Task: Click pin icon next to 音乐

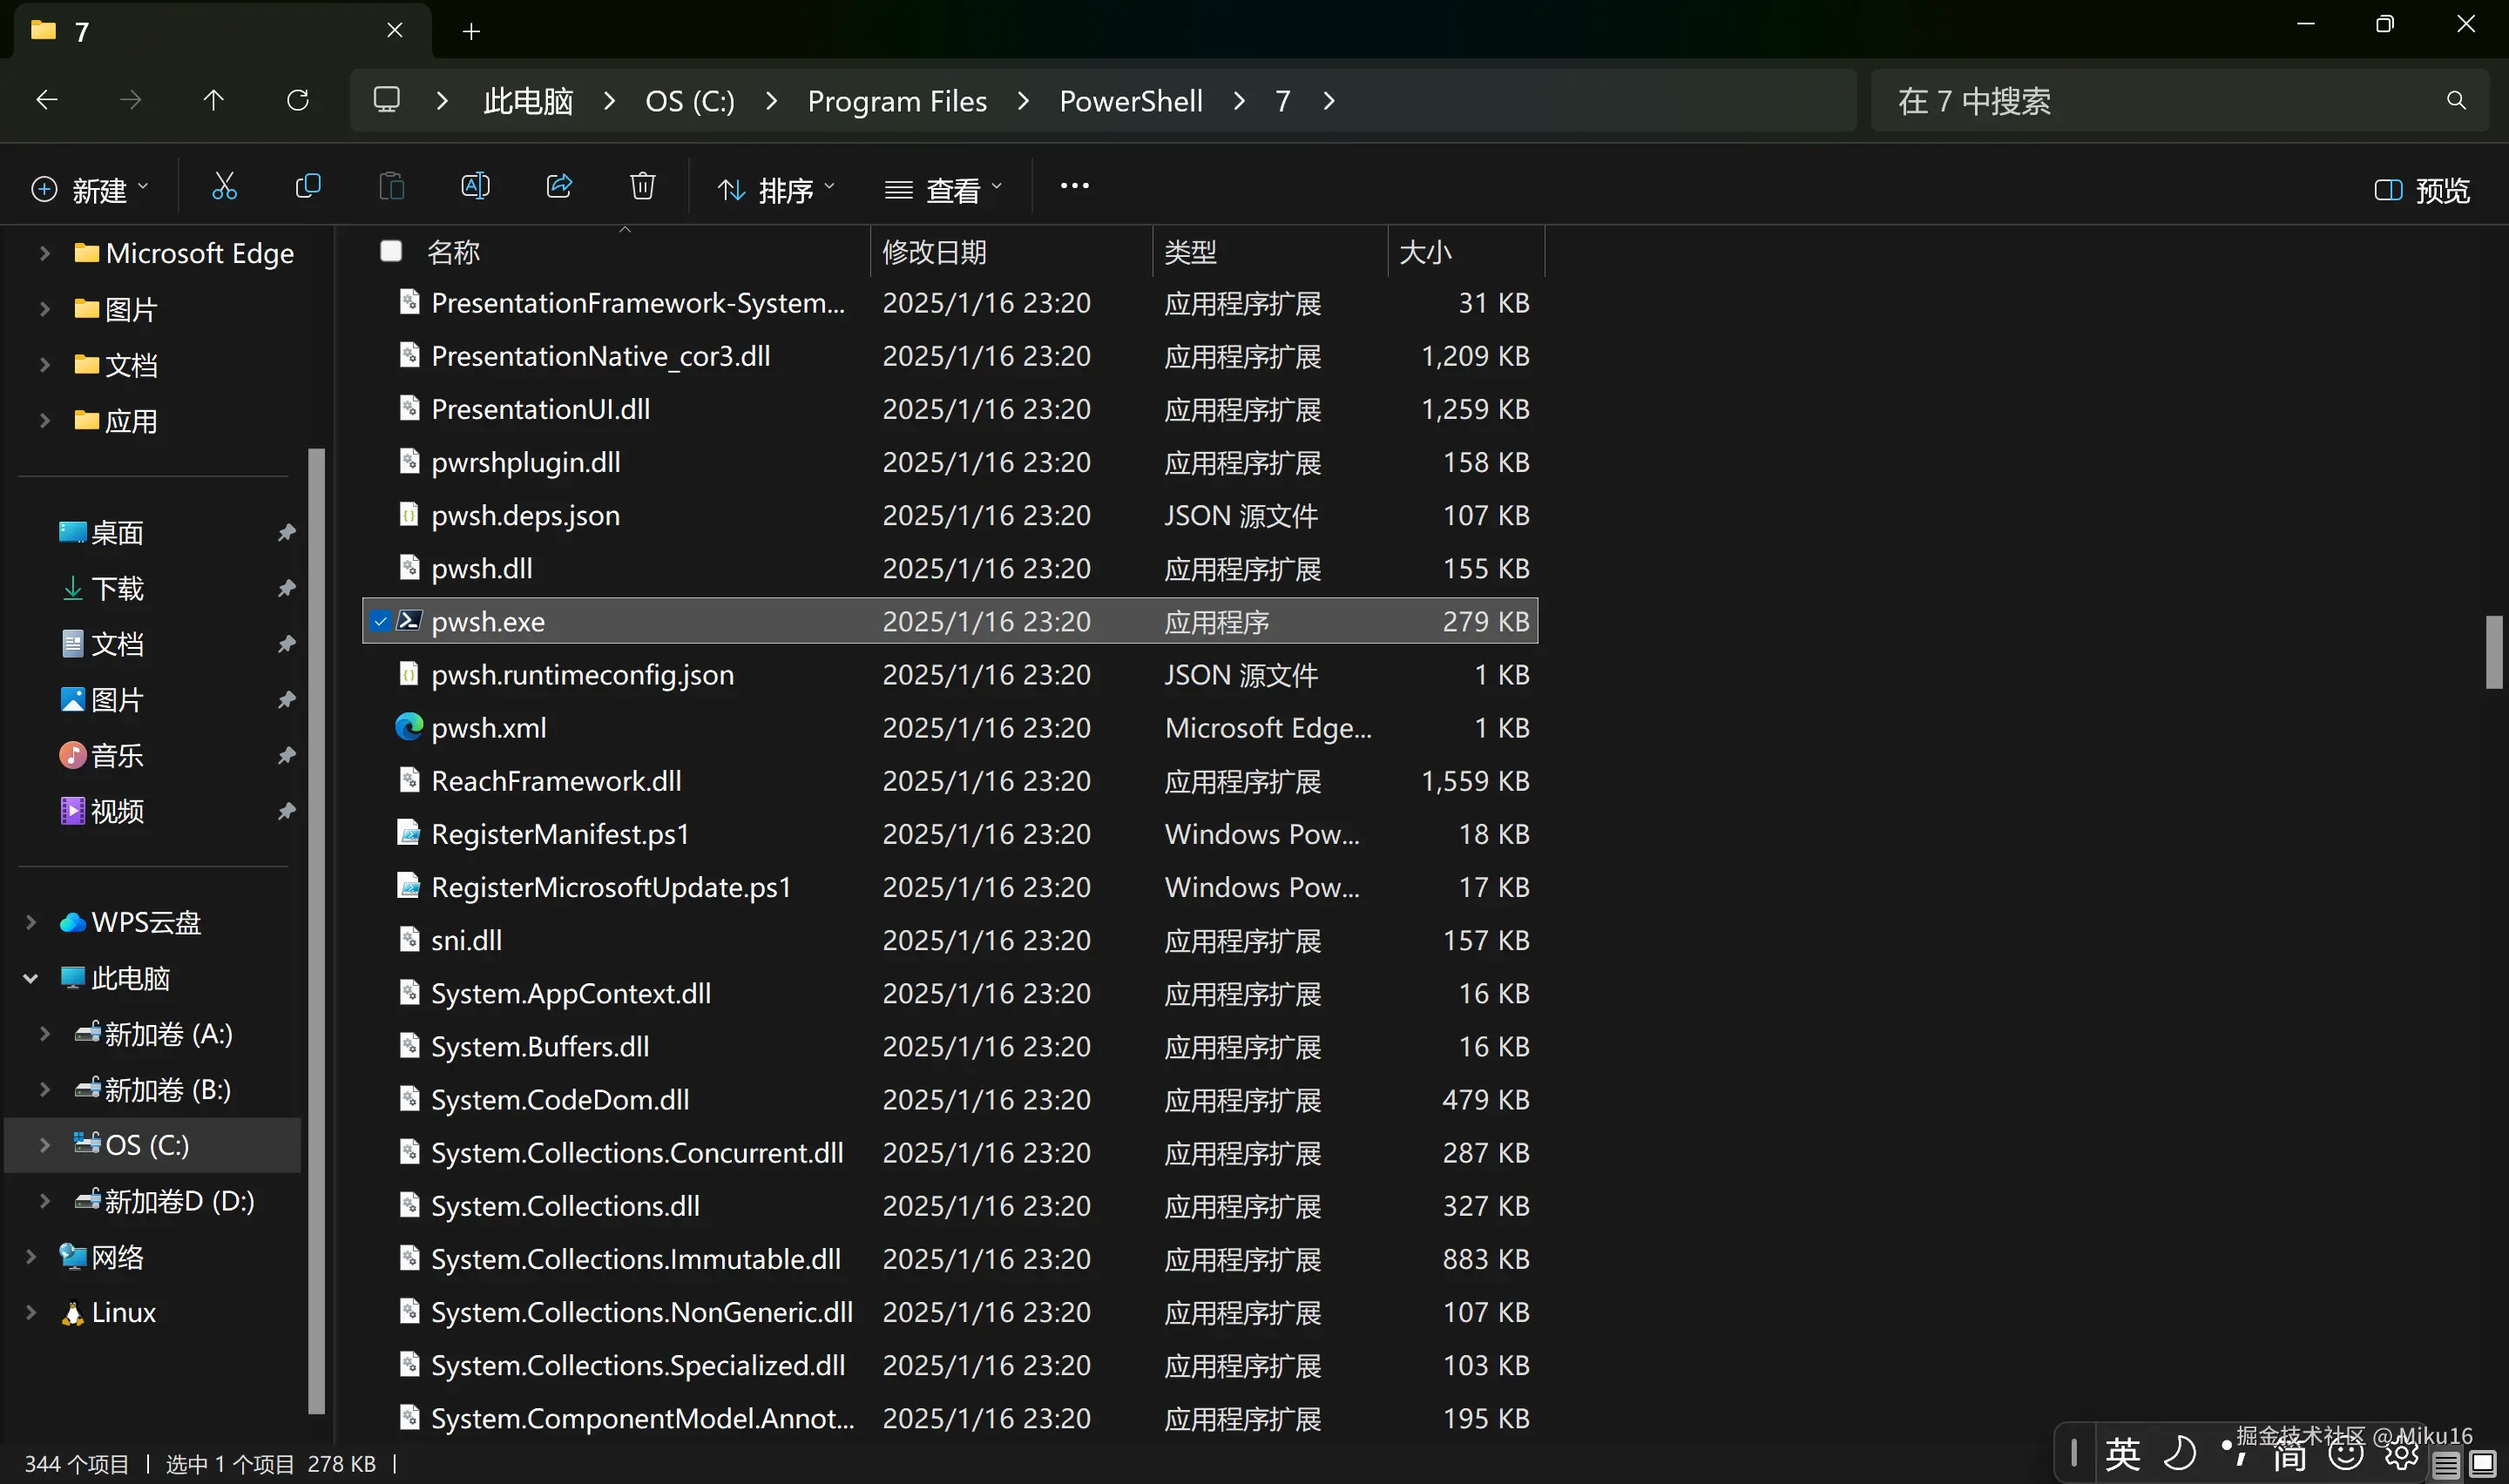Action: 287,756
